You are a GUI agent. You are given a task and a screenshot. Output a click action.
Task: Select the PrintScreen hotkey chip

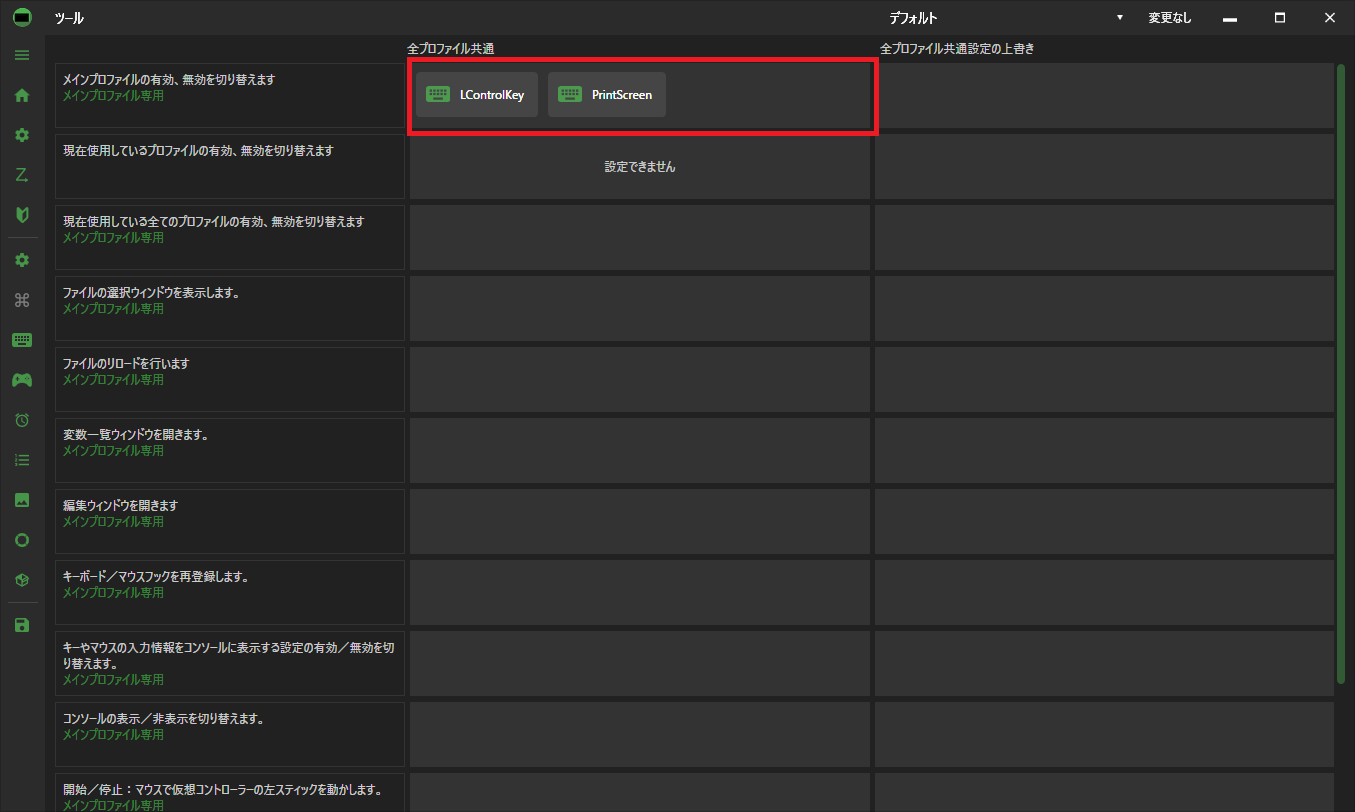(607, 95)
